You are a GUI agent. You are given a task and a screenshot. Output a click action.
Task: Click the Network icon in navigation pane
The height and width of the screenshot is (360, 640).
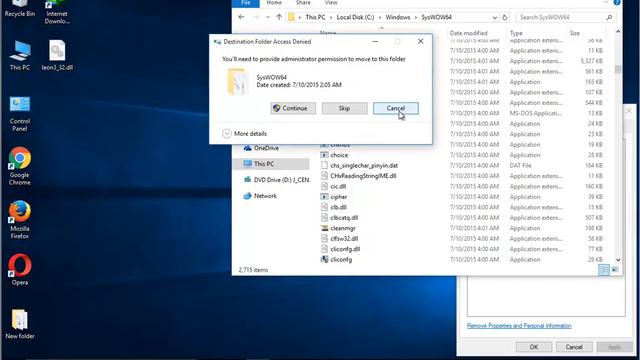click(x=247, y=196)
